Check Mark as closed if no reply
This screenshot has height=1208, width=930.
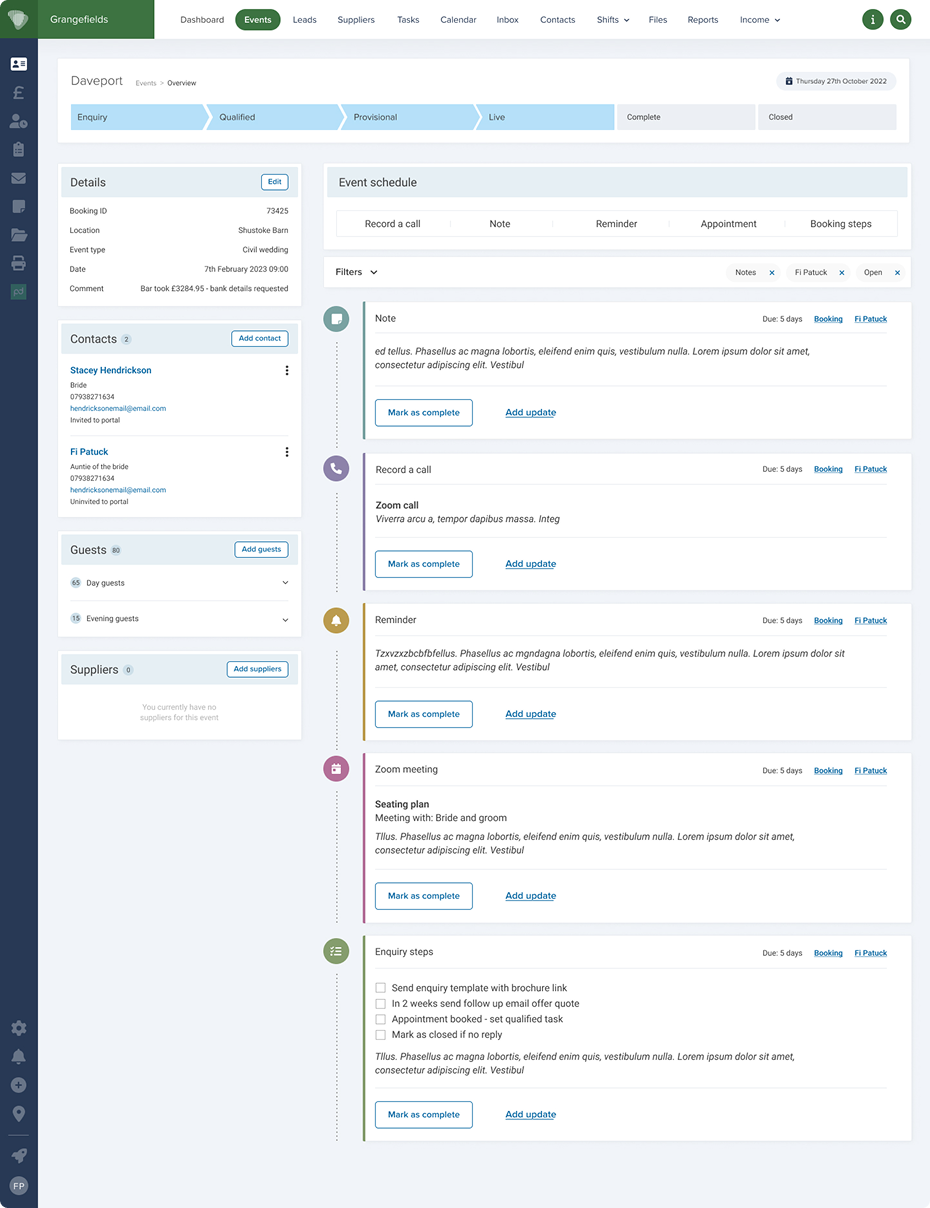(x=380, y=1035)
